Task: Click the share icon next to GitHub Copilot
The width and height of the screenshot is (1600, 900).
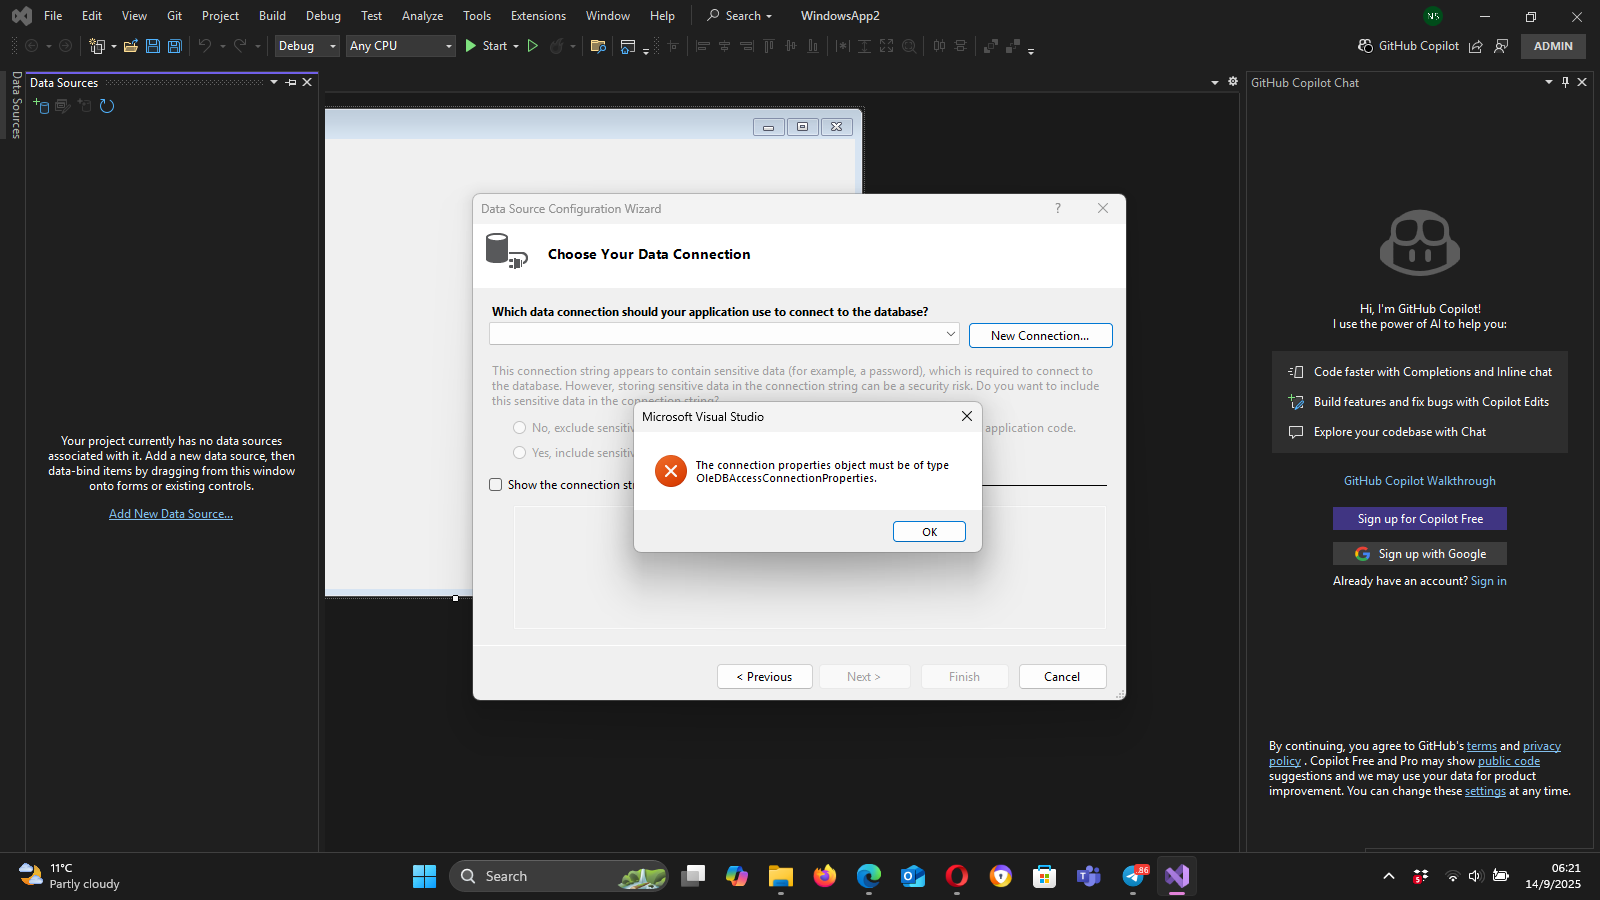Action: pyautogui.click(x=1475, y=46)
